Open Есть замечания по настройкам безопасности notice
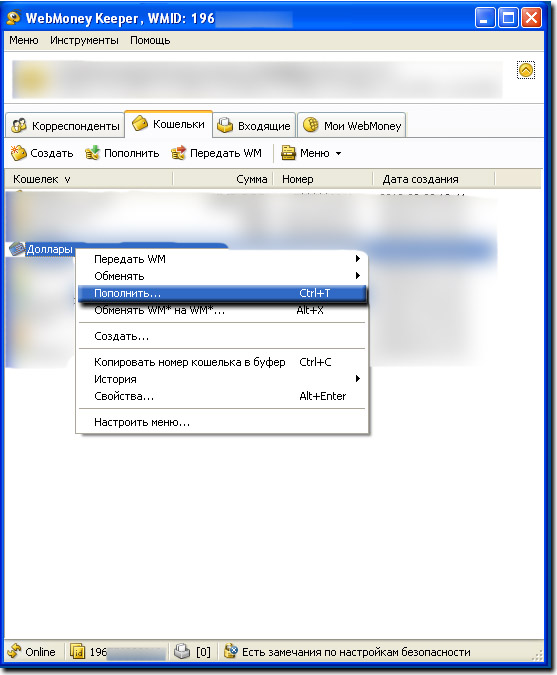Screen dimensions: 557x675 356,652
